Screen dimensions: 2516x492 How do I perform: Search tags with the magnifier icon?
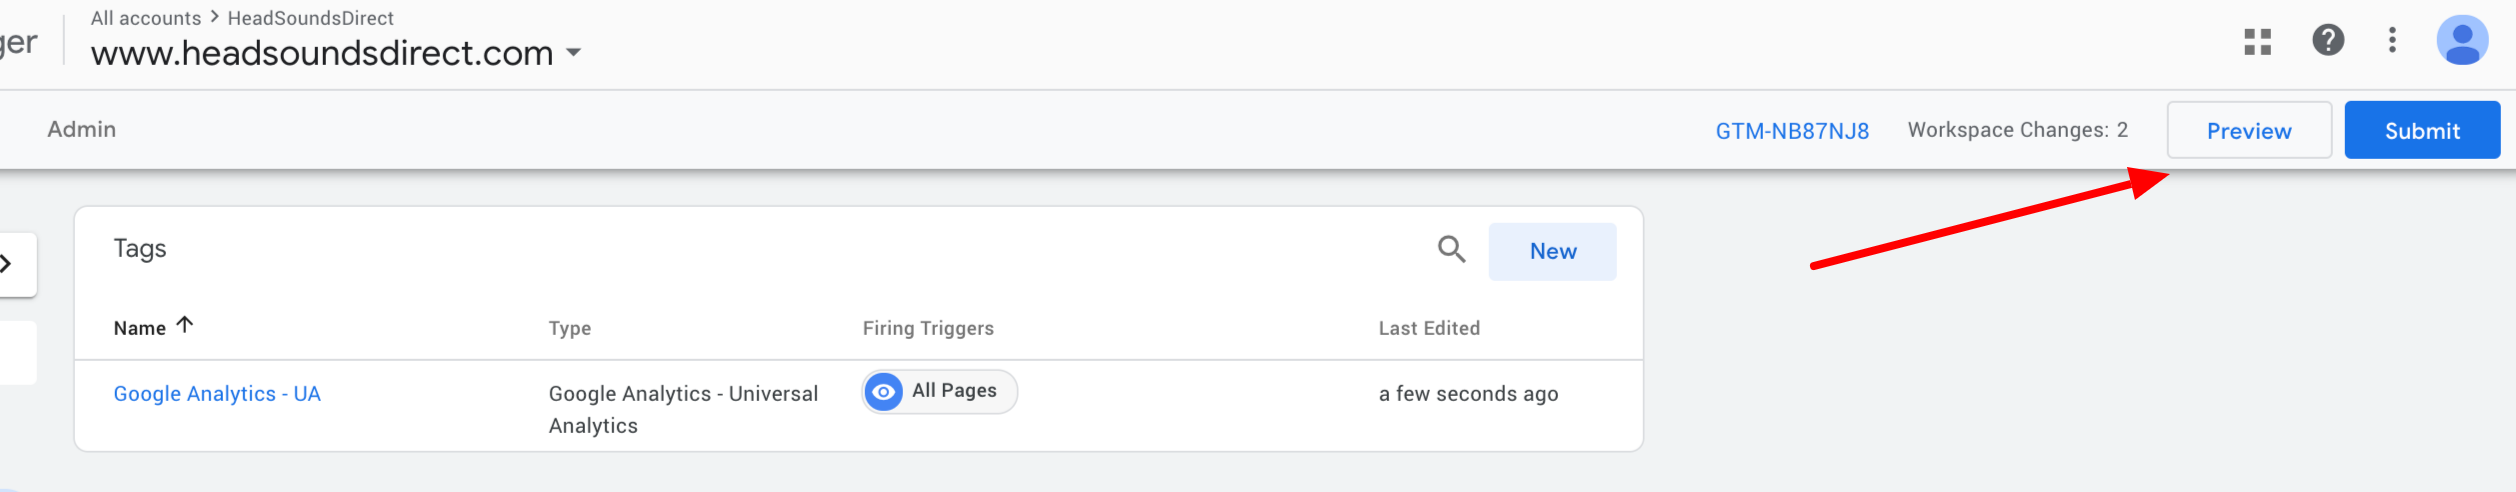[x=1451, y=249]
